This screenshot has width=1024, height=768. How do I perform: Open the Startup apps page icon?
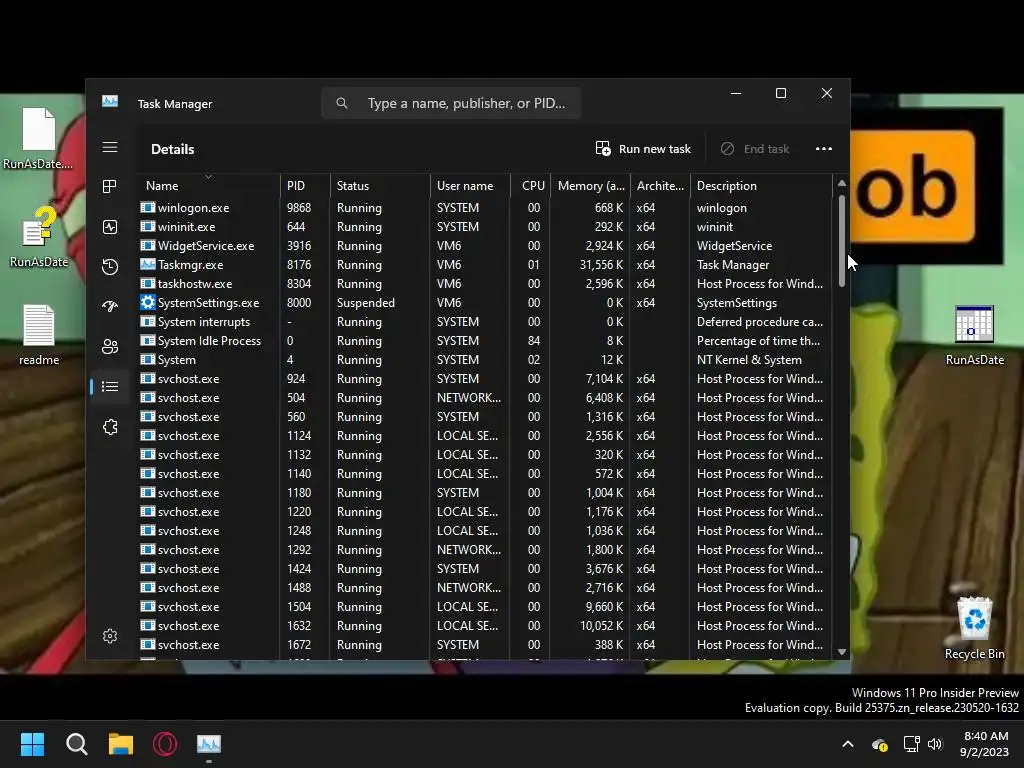110,306
